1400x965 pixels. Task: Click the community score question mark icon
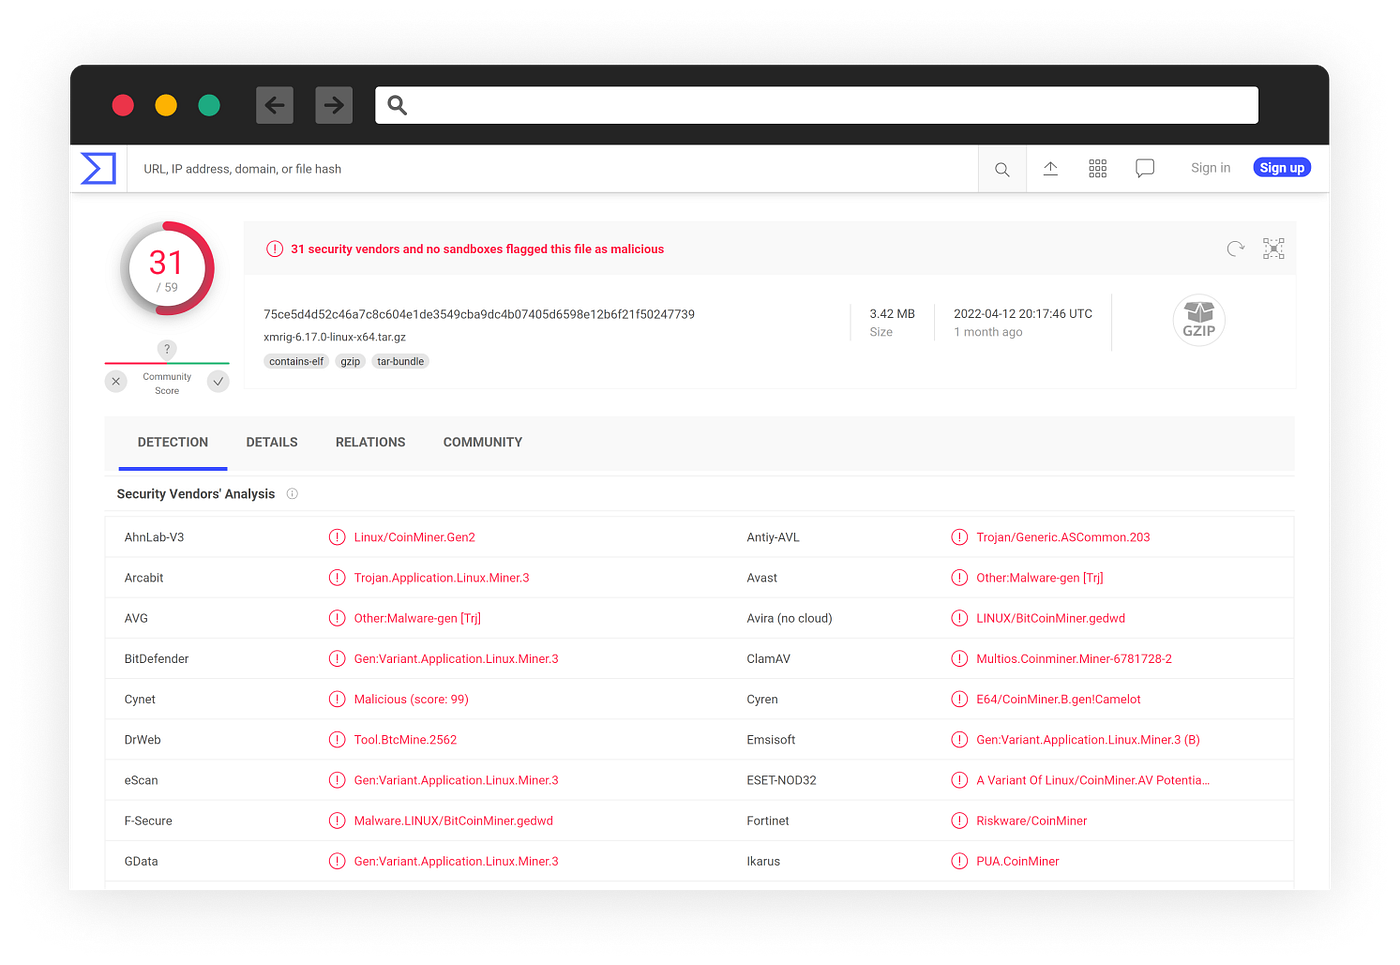coord(167,349)
